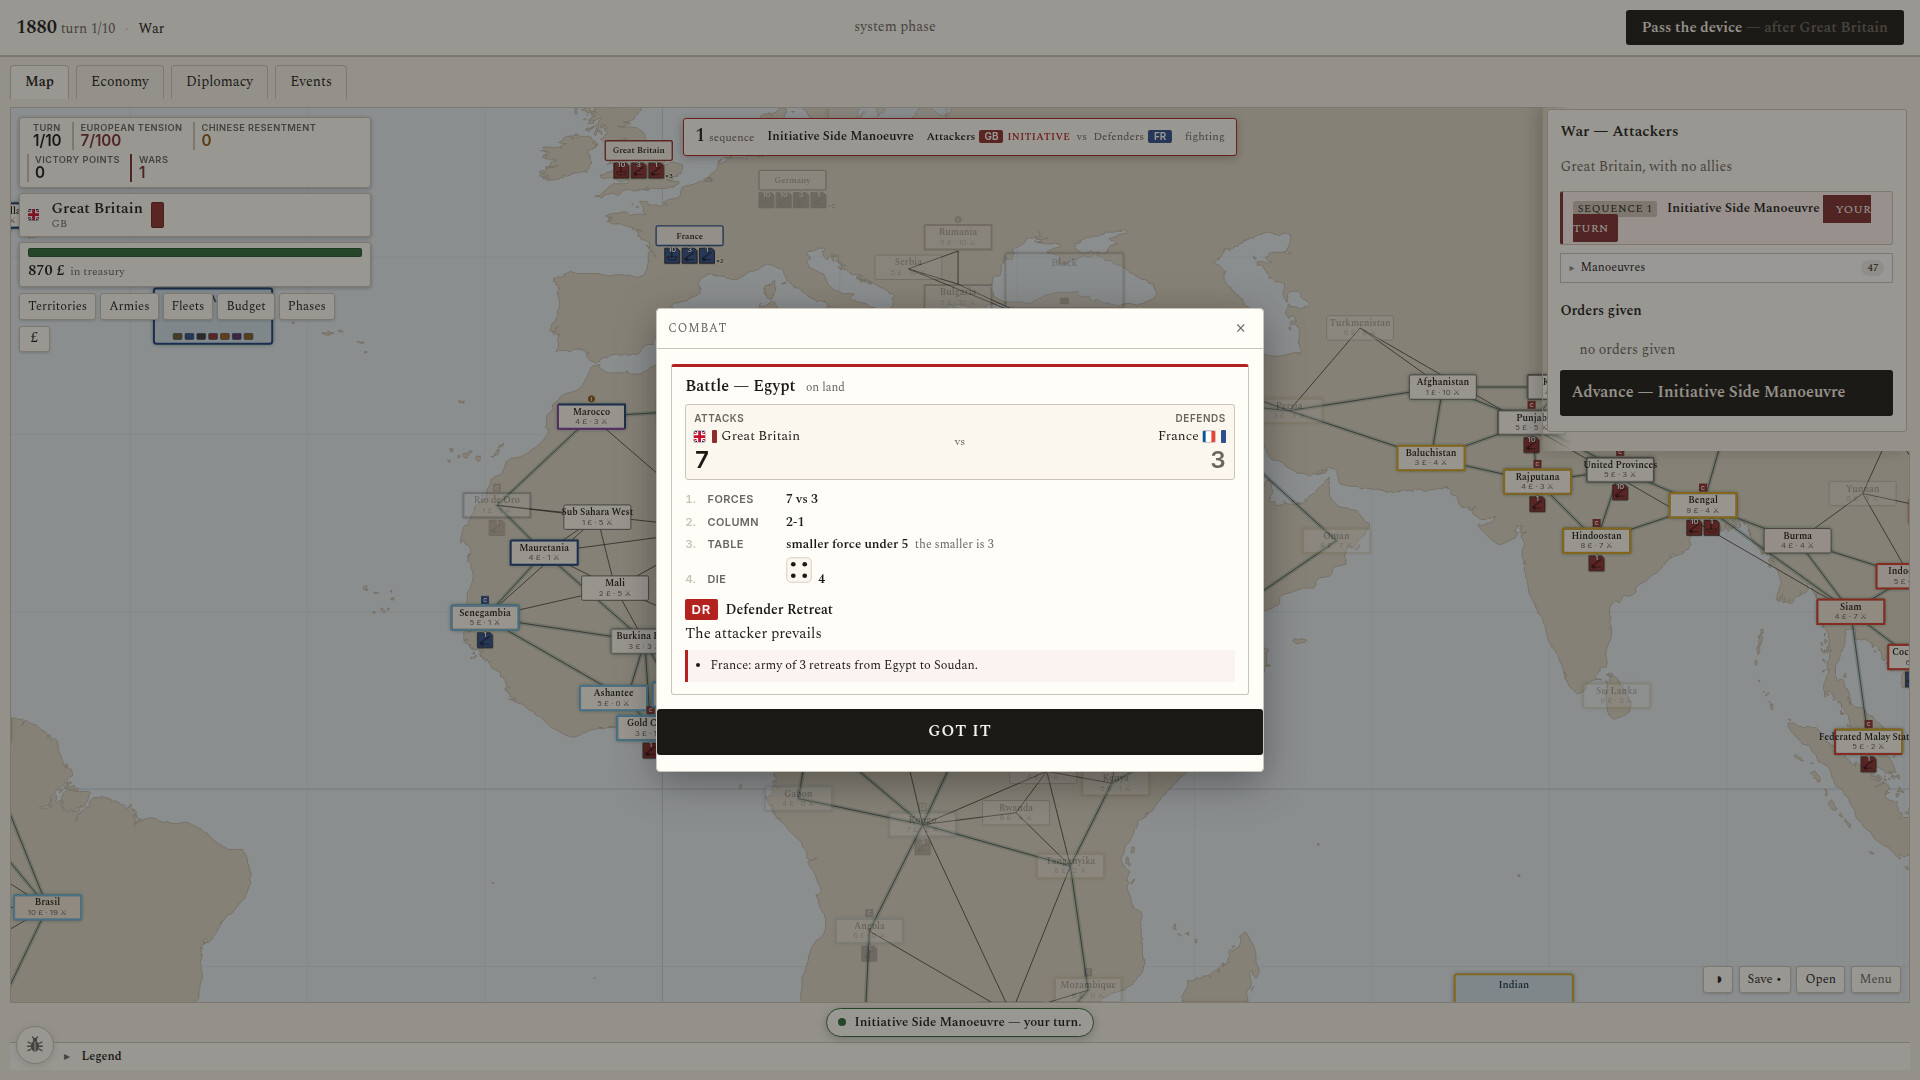Open the Diplomacy tab
Viewport: 1920px width, 1080px height.
[219, 82]
